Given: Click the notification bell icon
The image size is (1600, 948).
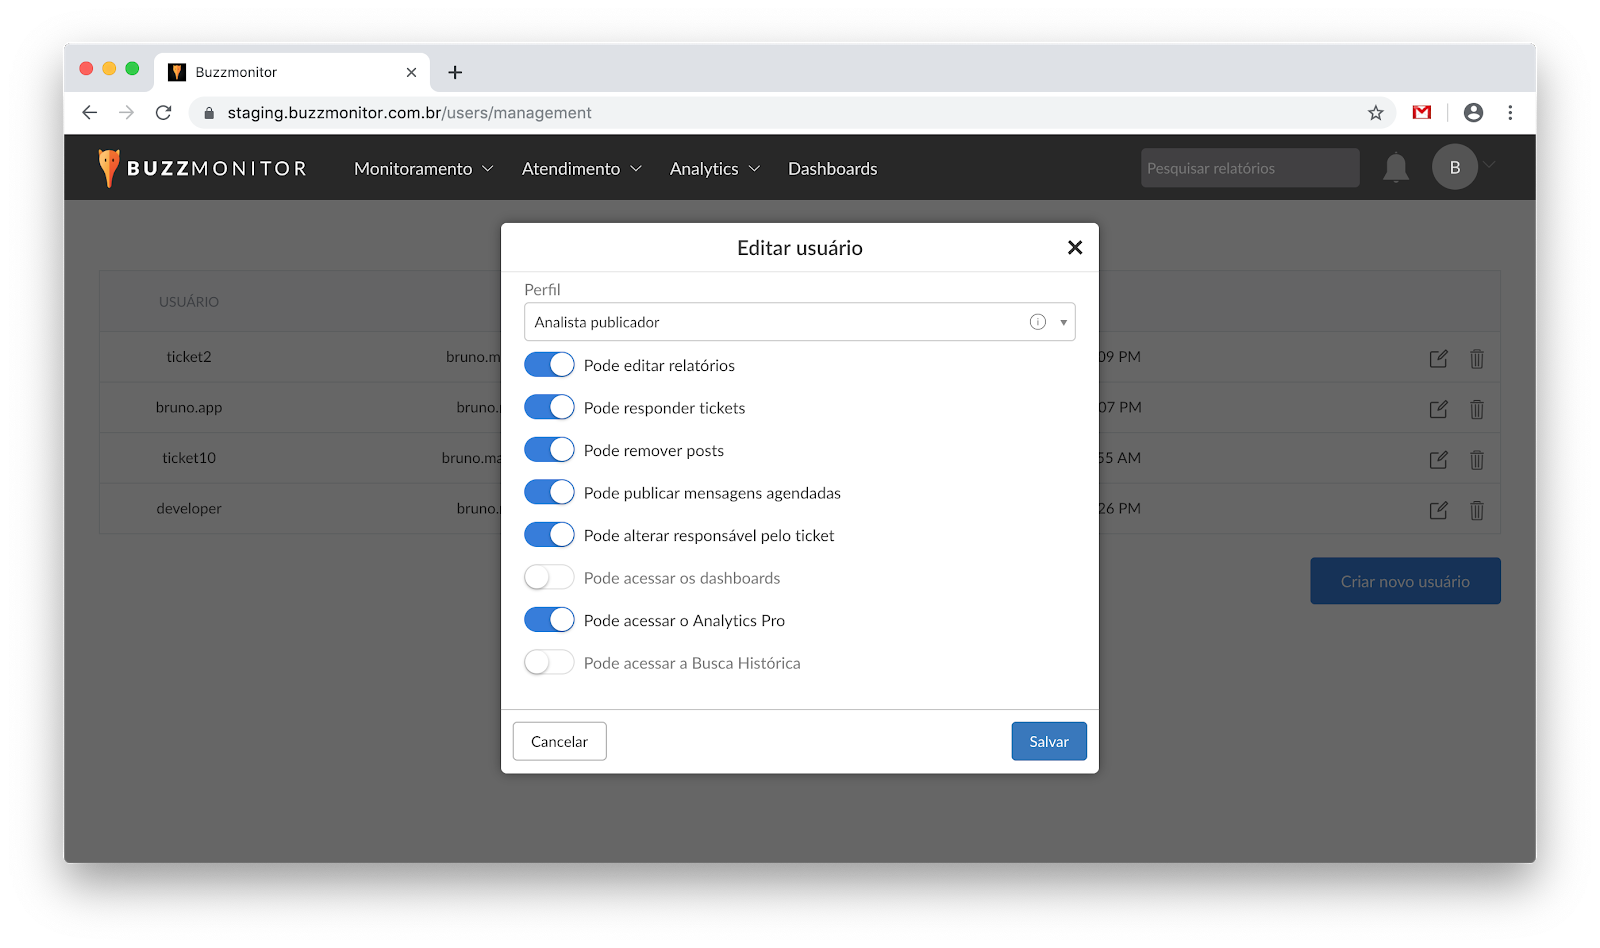Looking at the screenshot, I should click(x=1395, y=168).
